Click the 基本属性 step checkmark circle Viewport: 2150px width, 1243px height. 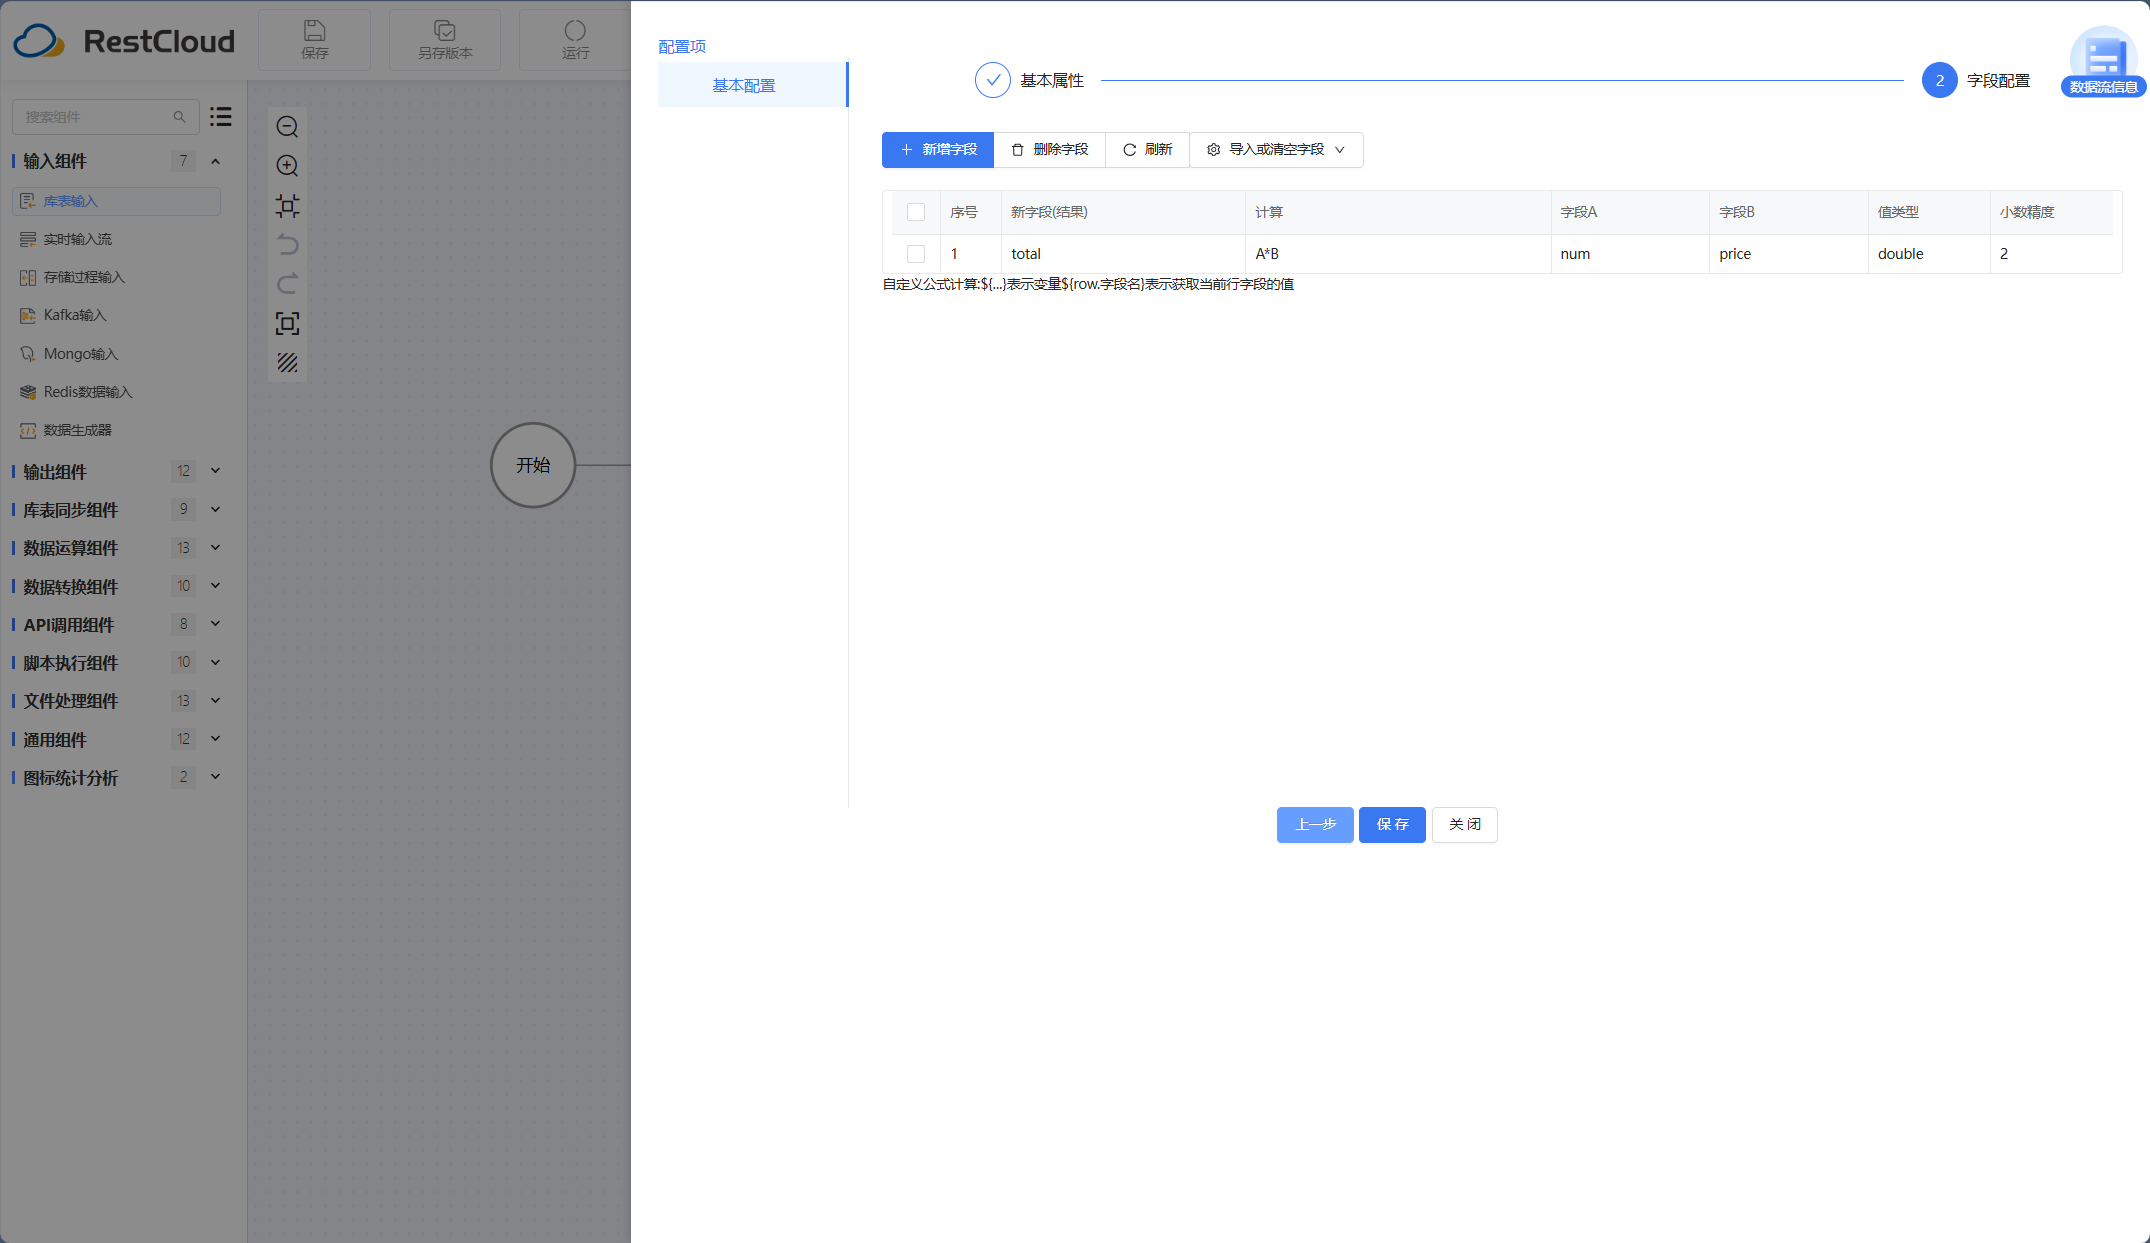pyautogui.click(x=992, y=80)
